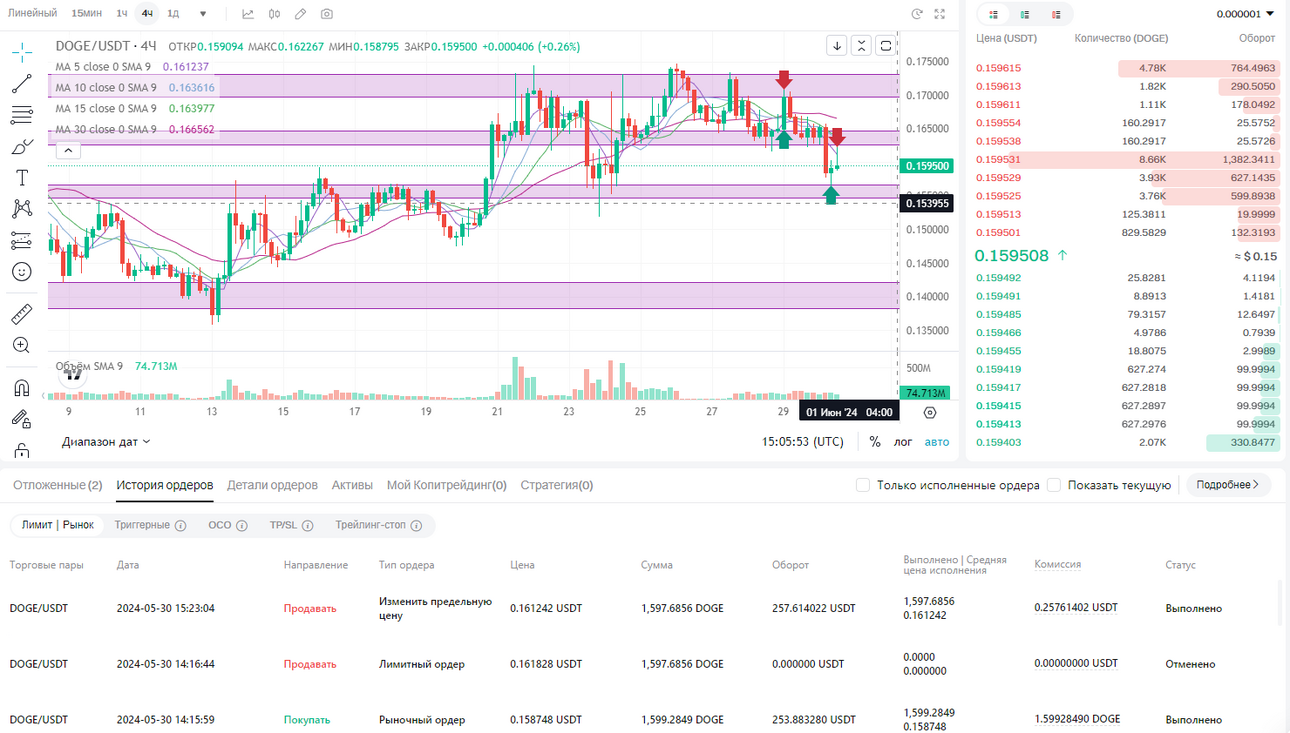Image resolution: width=1290 pixels, height=733 pixels.
Task: Open the info icon next to OCO
Action: [242, 525]
